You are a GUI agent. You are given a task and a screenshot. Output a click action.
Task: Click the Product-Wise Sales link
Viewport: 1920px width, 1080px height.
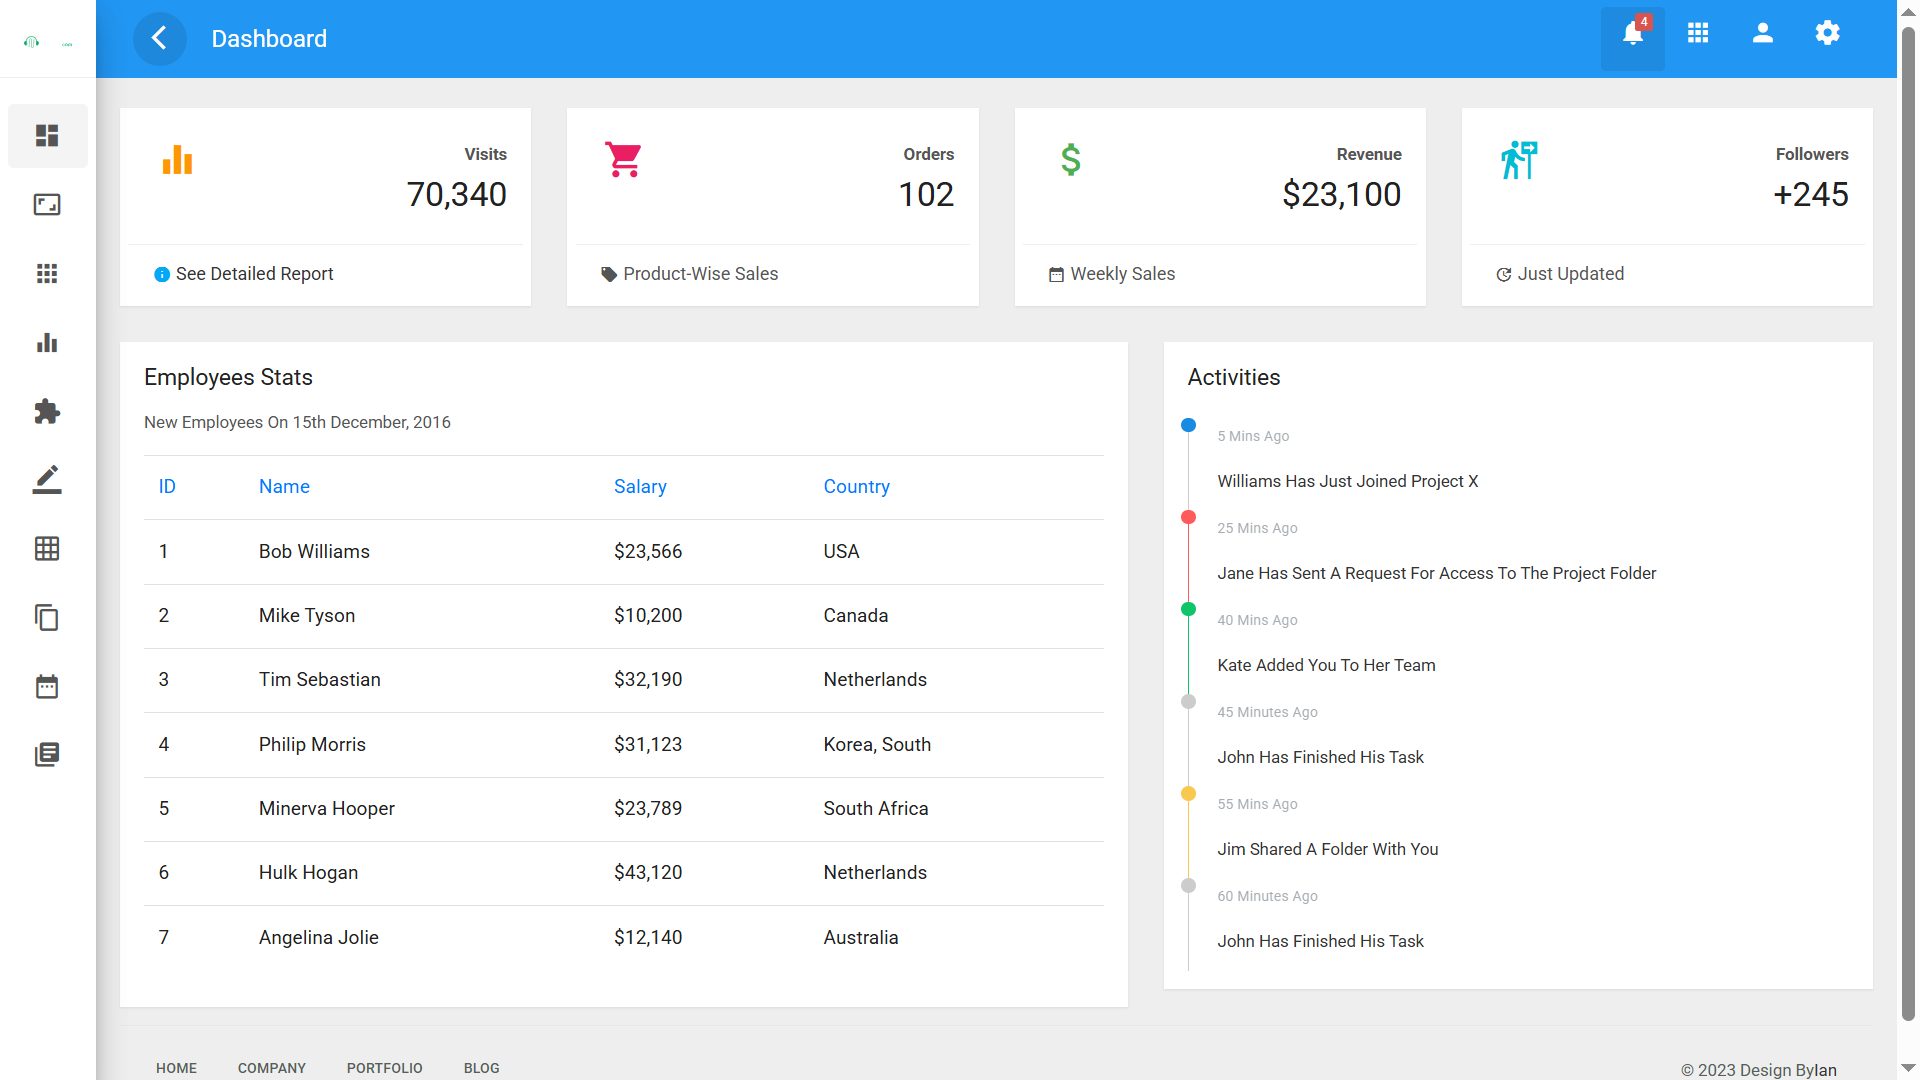coord(700,274)
